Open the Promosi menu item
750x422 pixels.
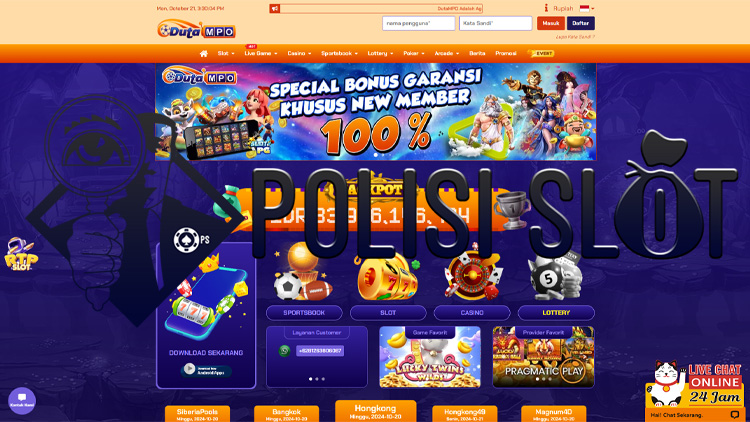[506, 54]
